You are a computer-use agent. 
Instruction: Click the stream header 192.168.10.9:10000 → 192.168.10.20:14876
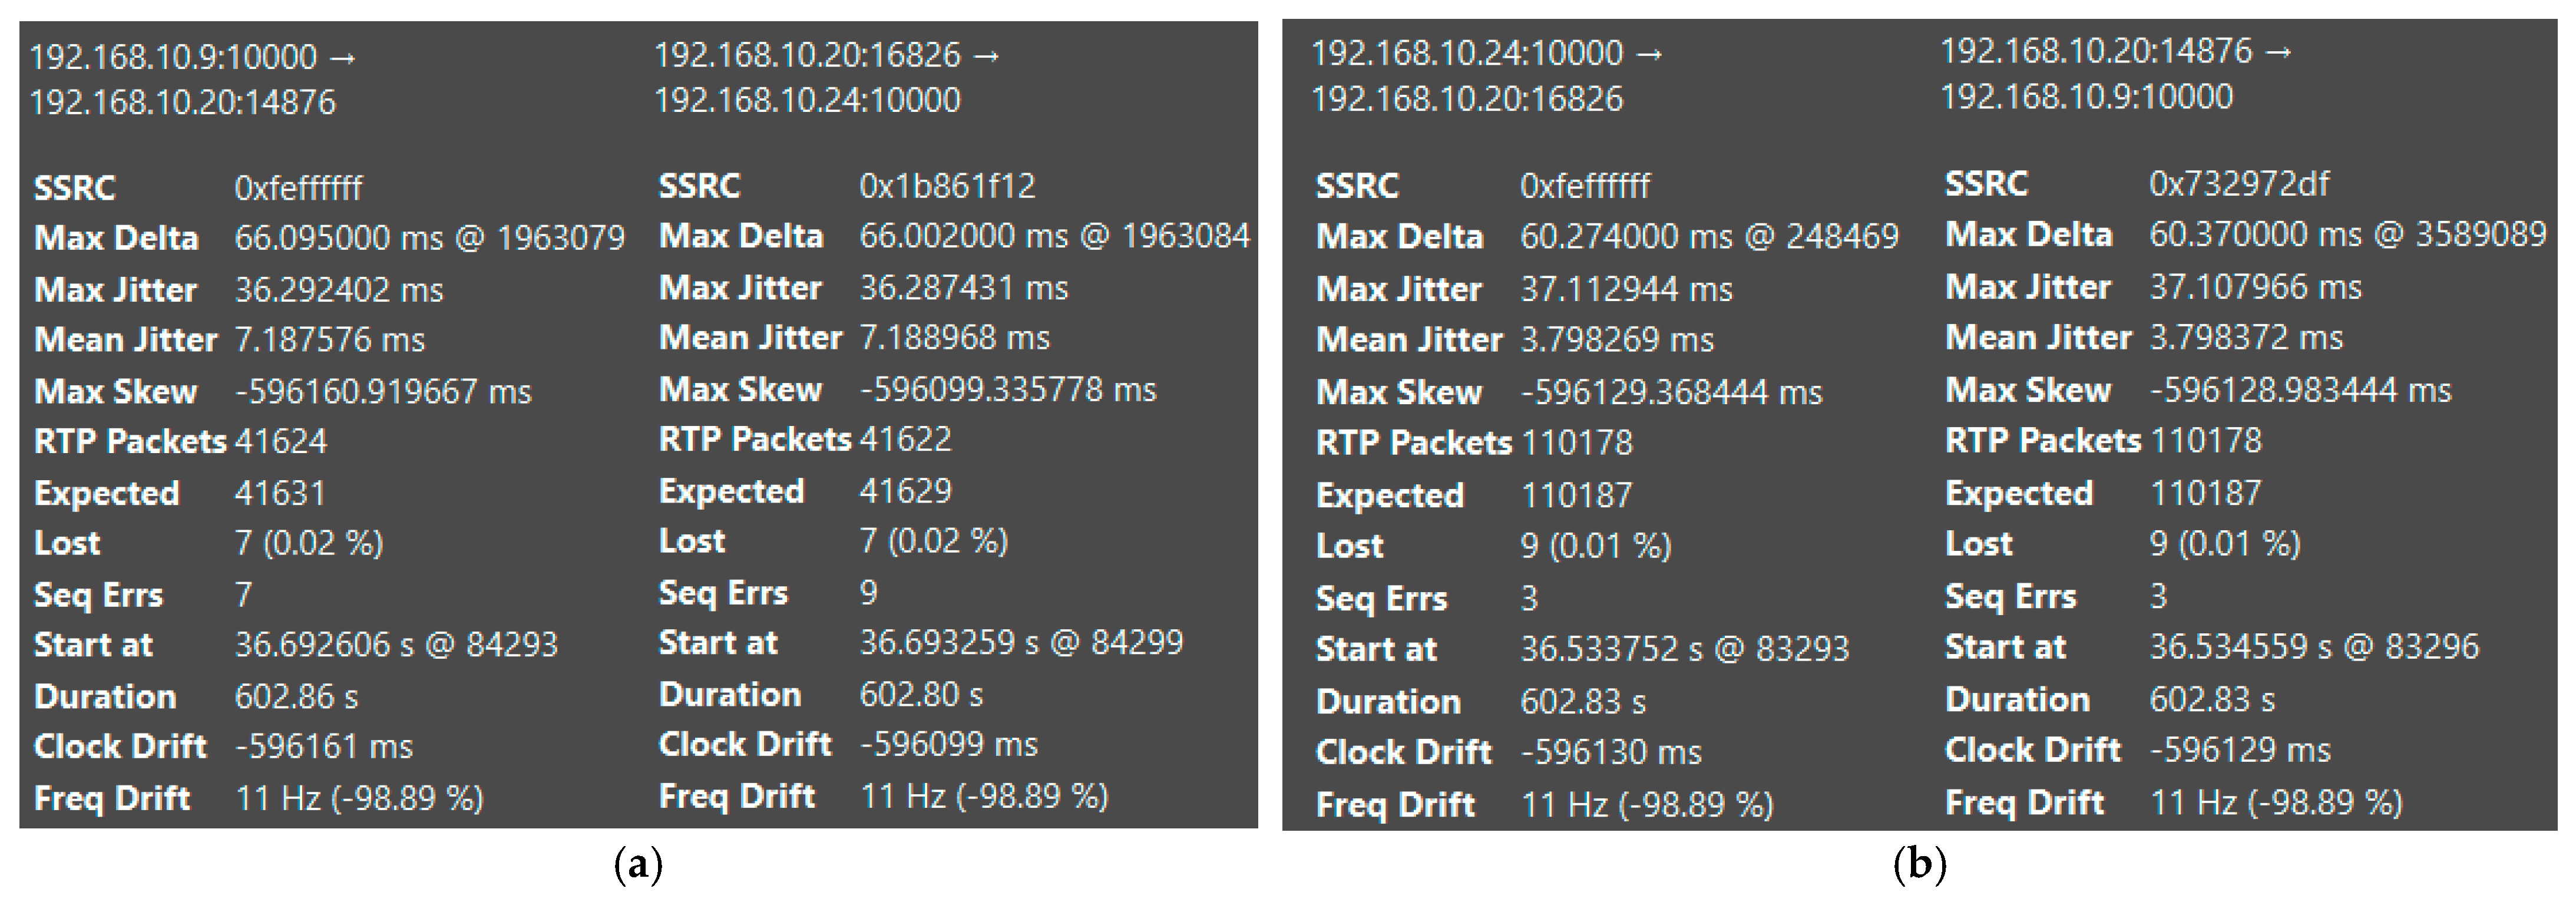coord(192,79)
